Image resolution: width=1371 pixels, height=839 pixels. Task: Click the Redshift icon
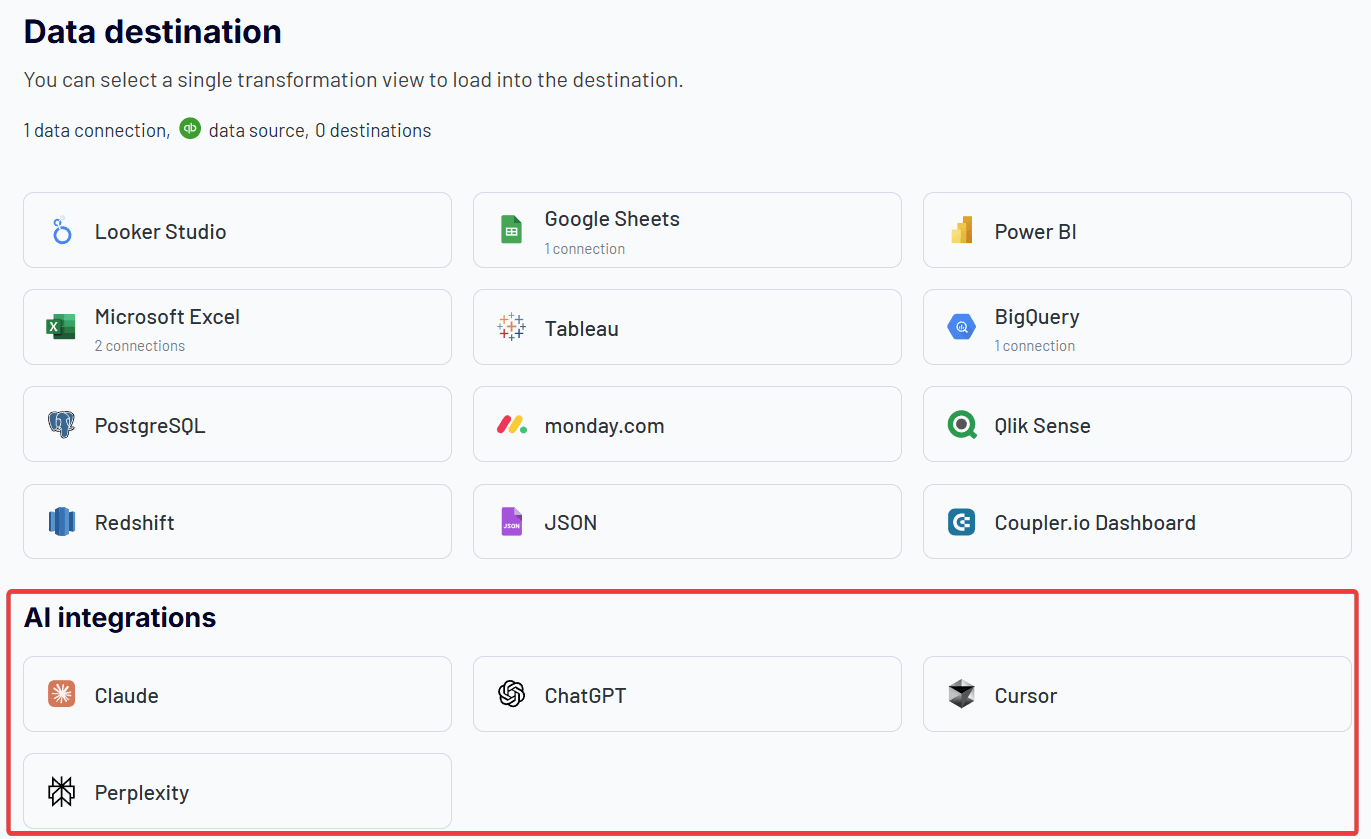[61, 522]
